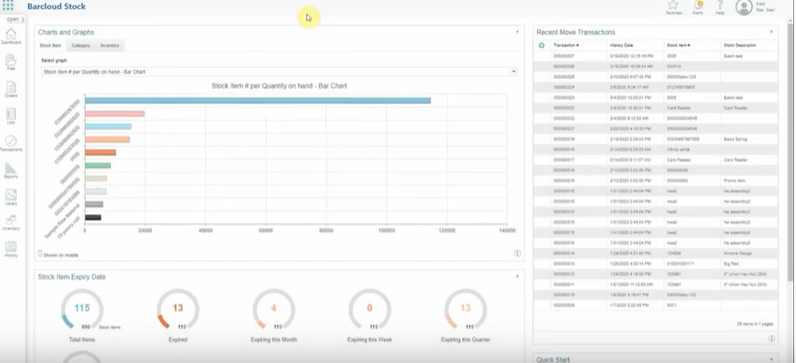Collapse the Charts and Graphs panel
796x363 pixels.
point(517,32)
